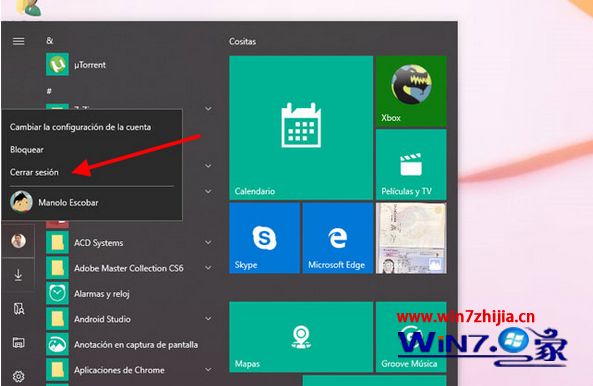This screenshot has width=593, height=386.
Task: Expand the Aplicaciones de Chrome chevron
Action: click(x=208, y=370)
